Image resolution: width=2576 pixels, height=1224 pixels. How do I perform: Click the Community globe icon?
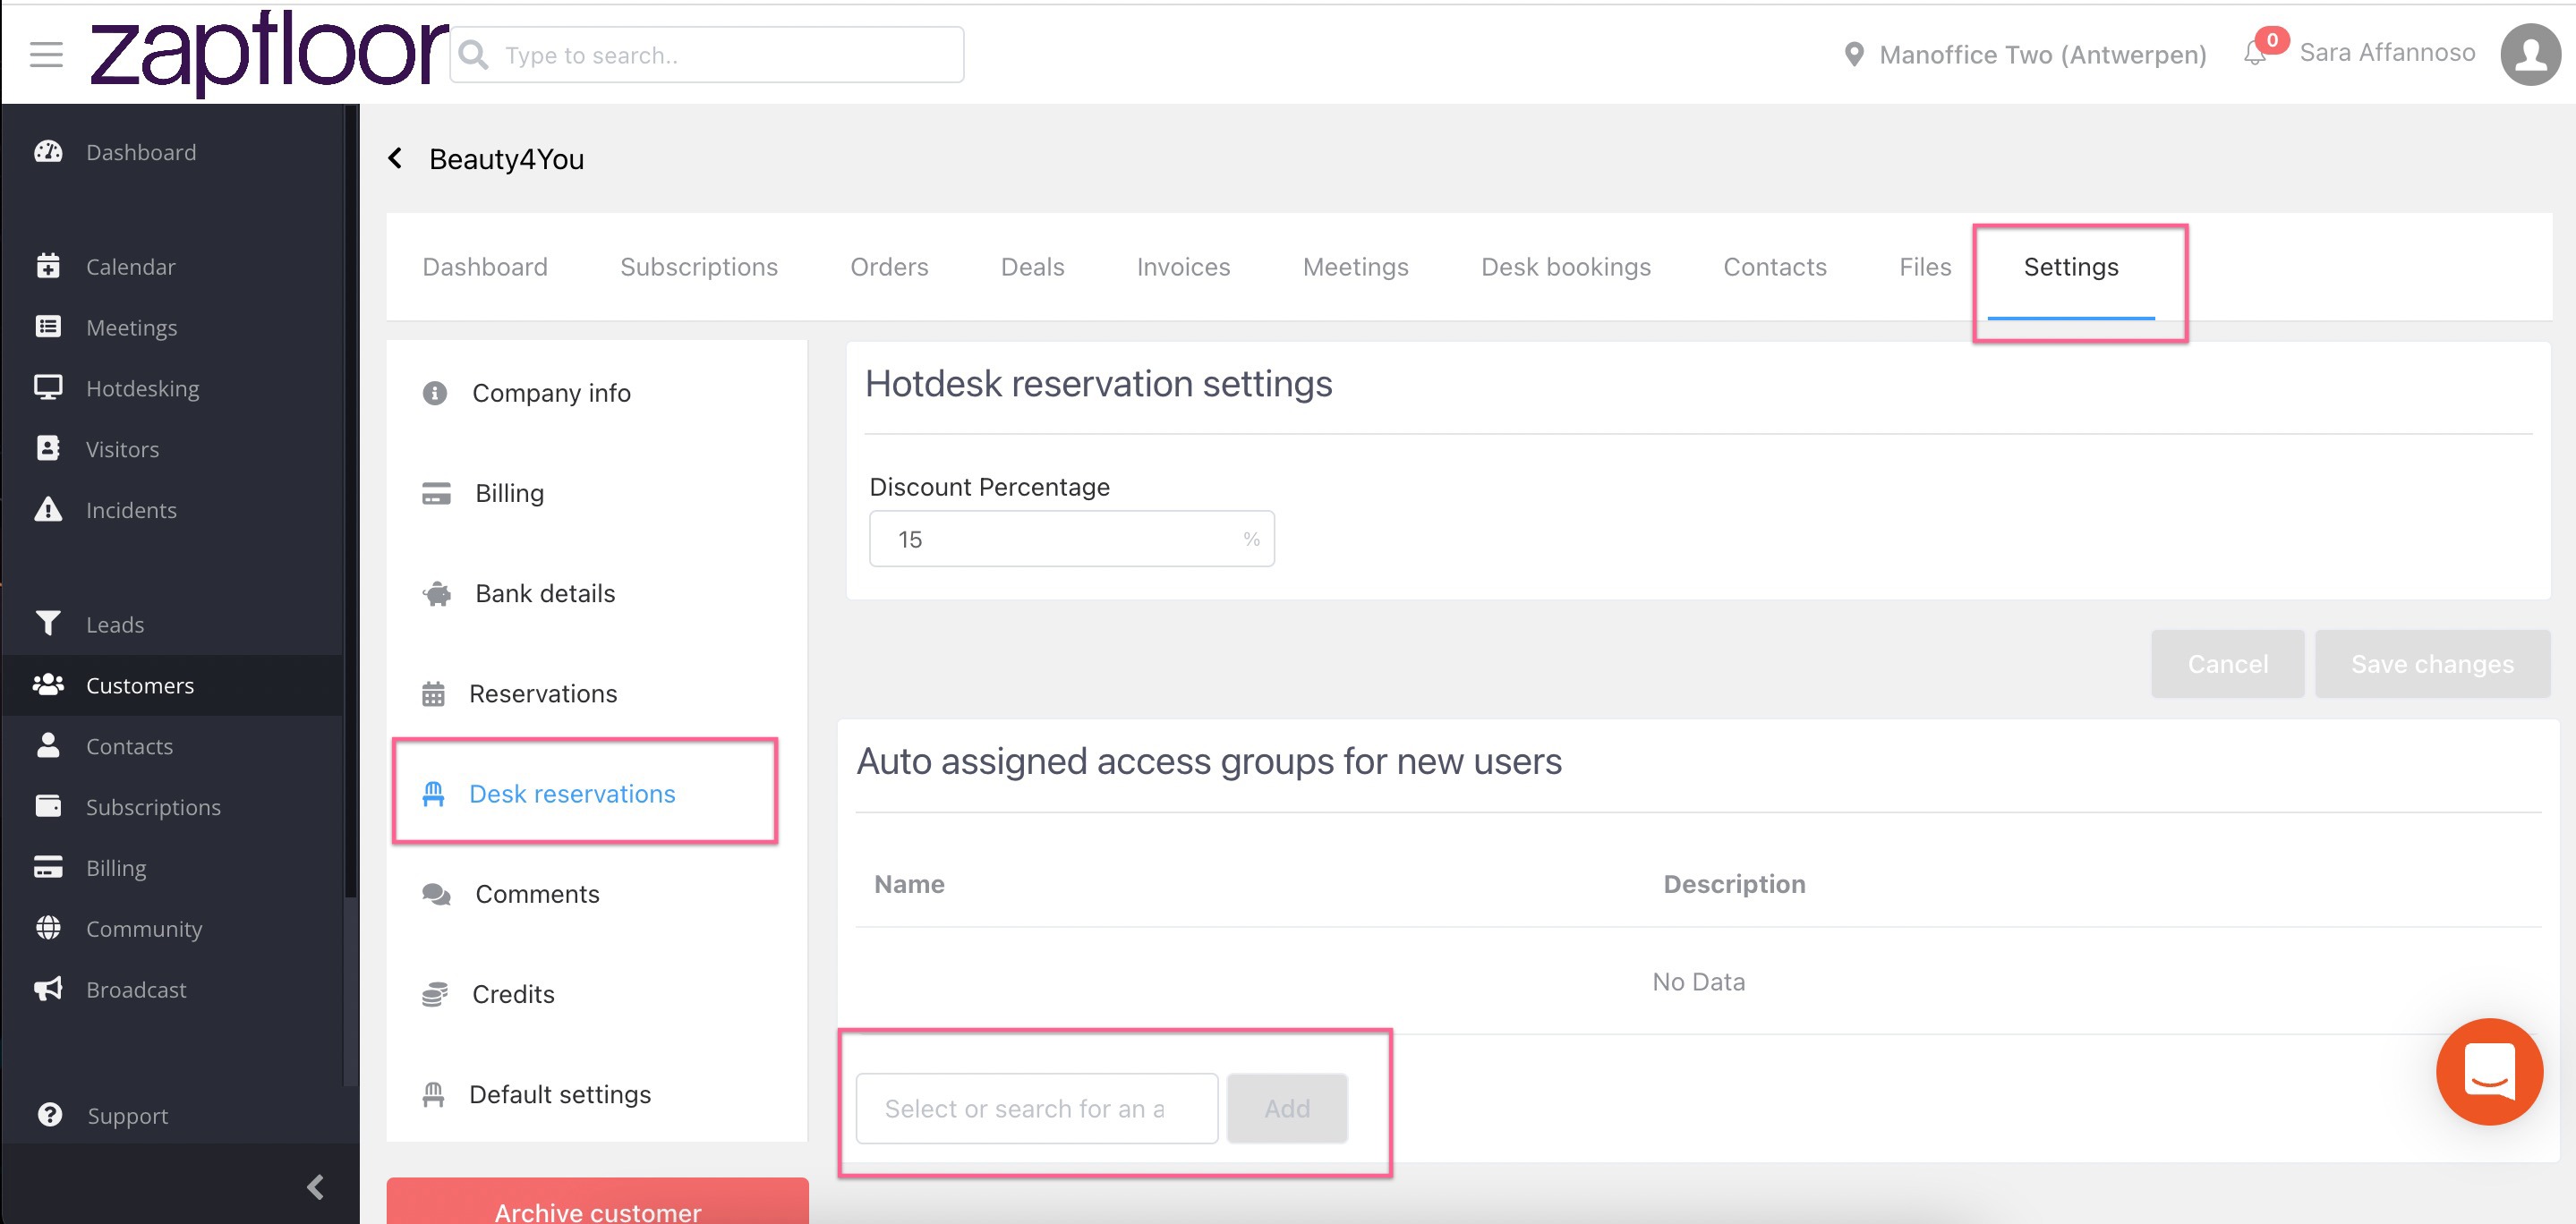pos(48,928)
